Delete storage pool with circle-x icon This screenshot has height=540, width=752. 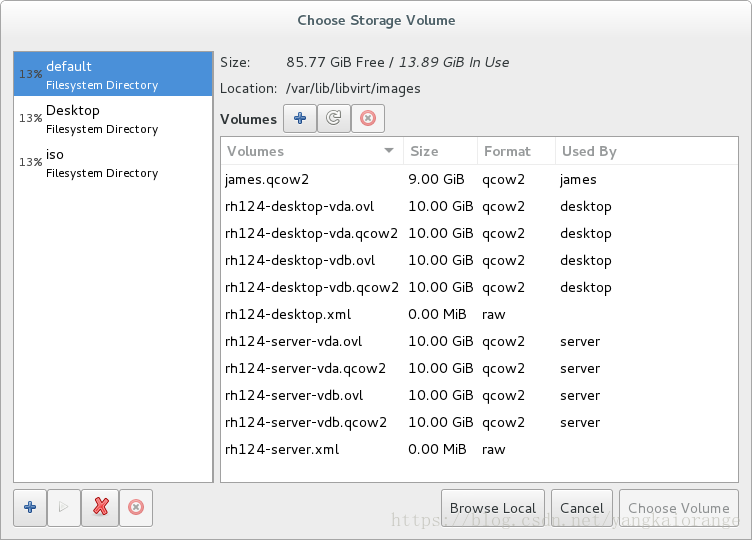tap(136, 507)
